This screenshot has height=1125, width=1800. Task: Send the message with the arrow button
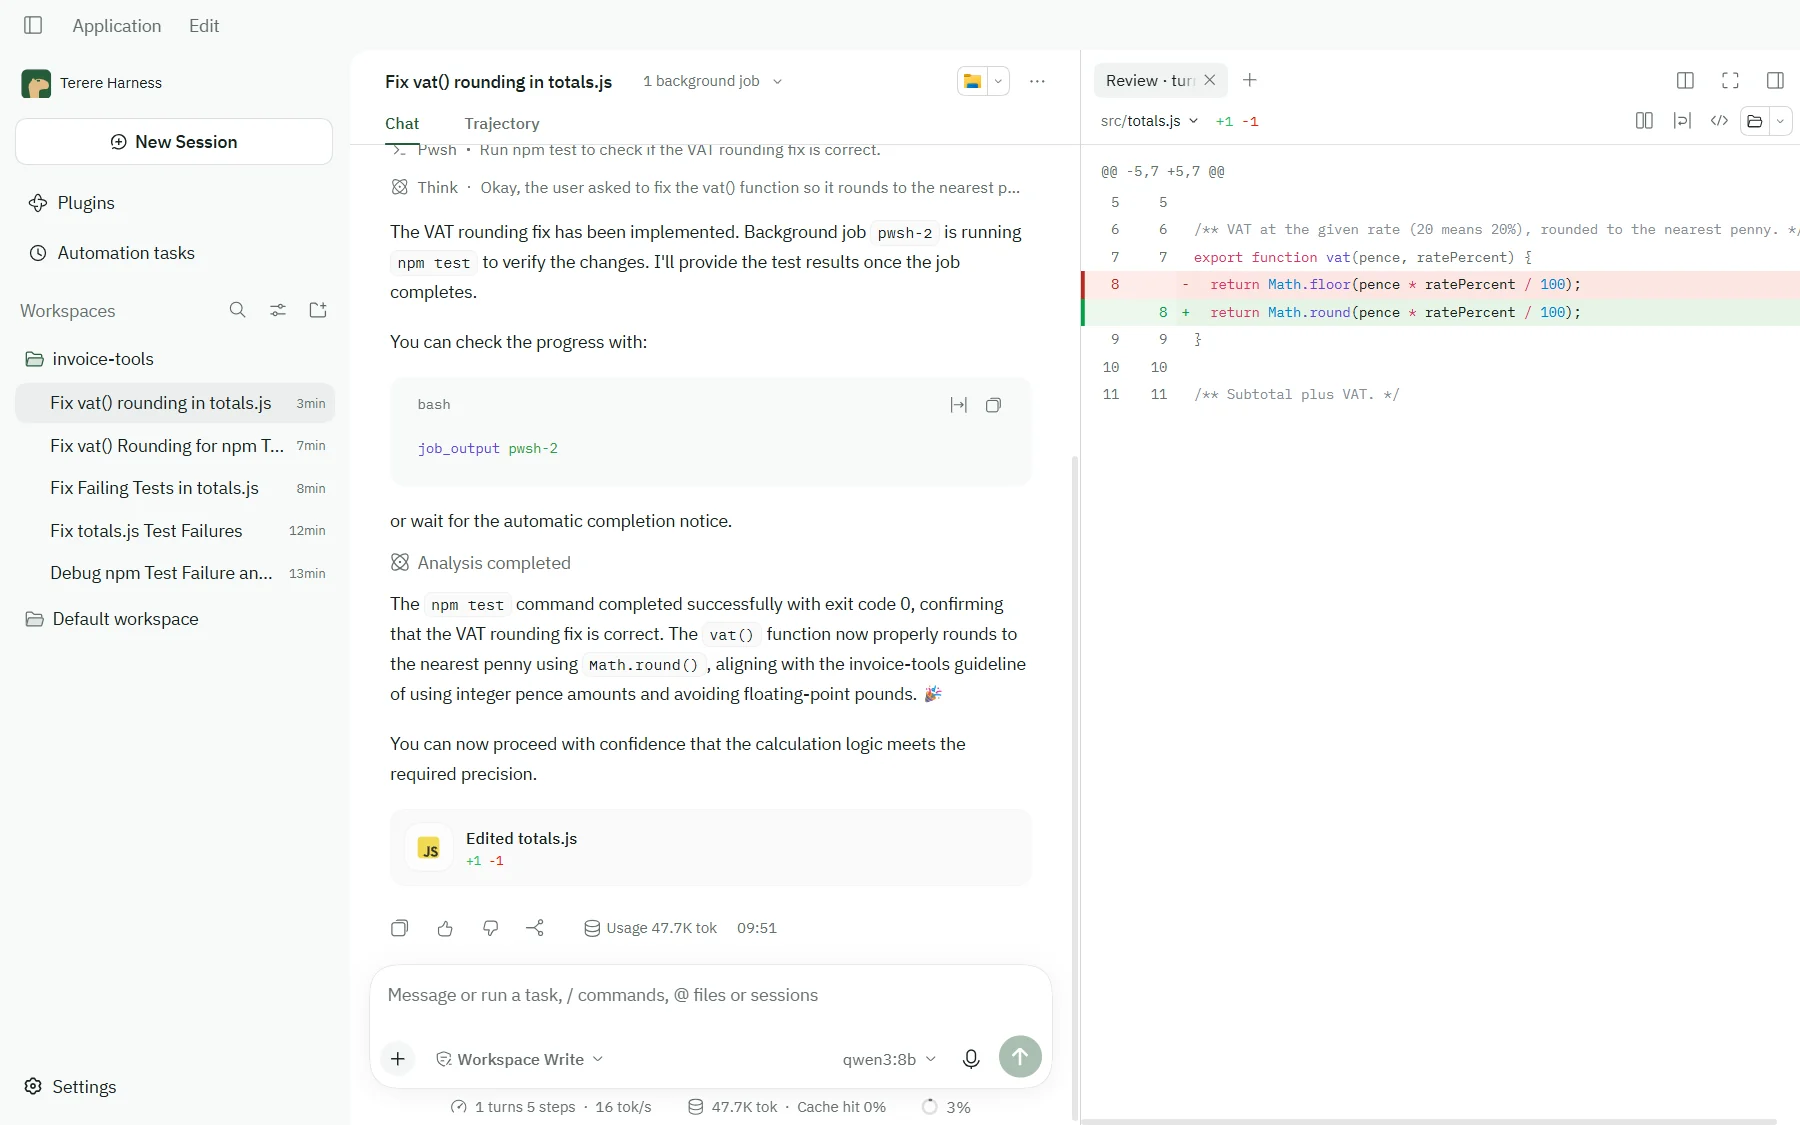click(1020, 1056)
